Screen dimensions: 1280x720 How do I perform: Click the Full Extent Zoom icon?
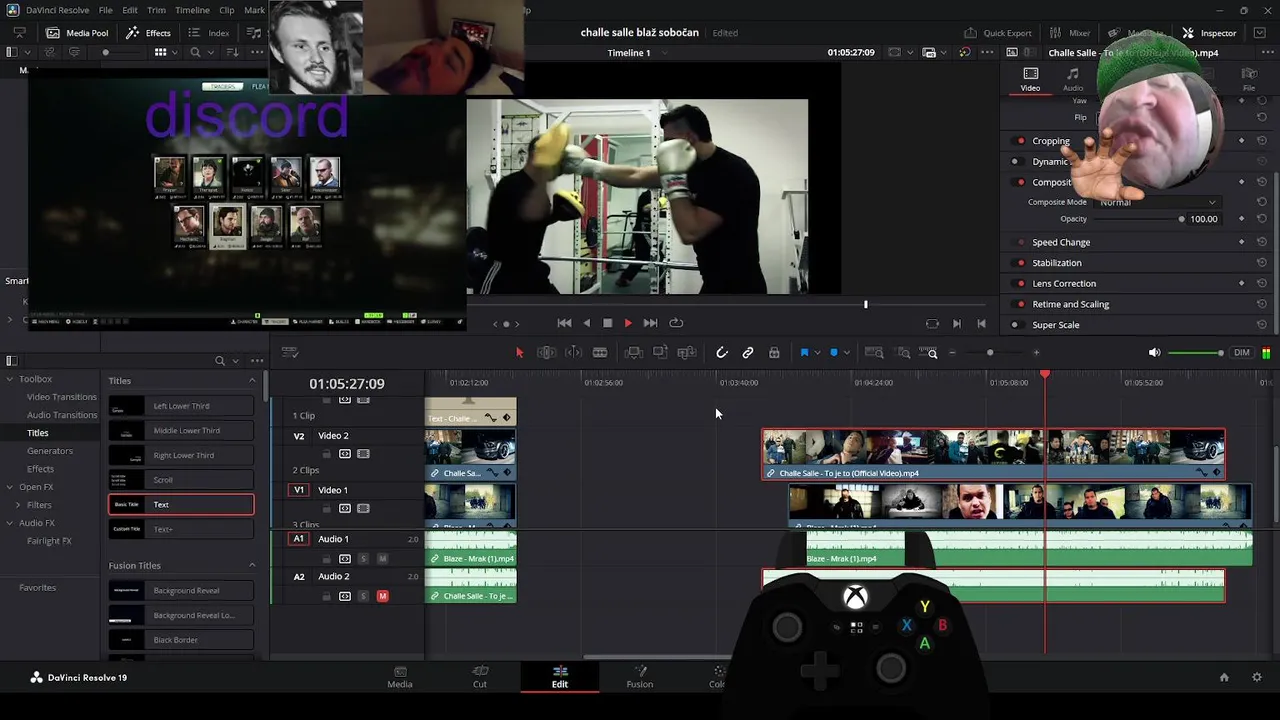pos(873,352)
